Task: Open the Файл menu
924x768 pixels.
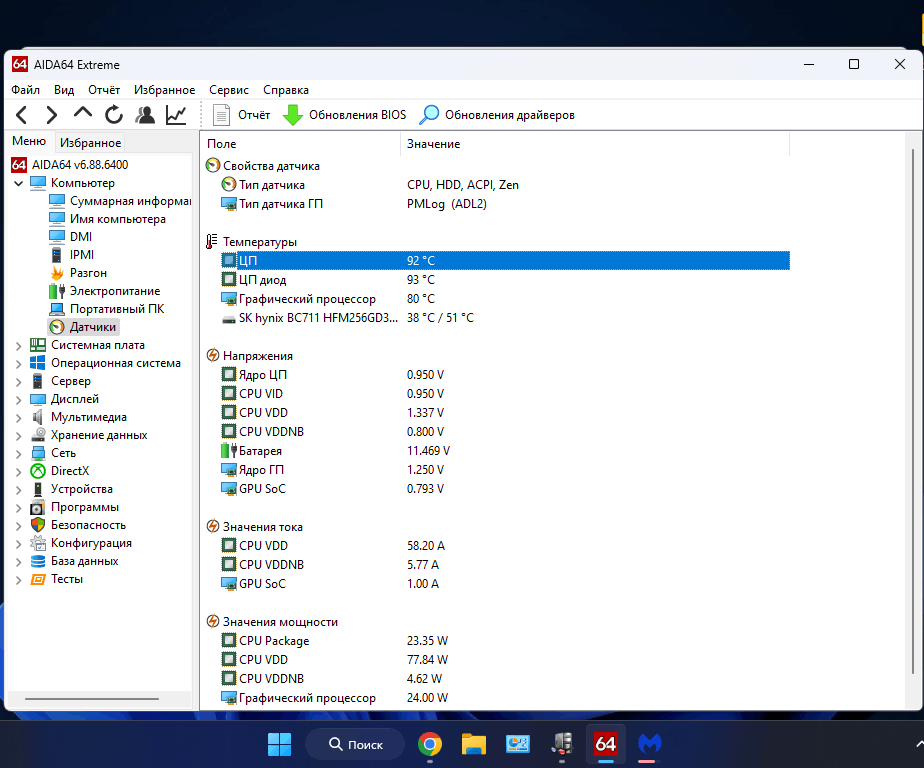Action: [25, 90]
